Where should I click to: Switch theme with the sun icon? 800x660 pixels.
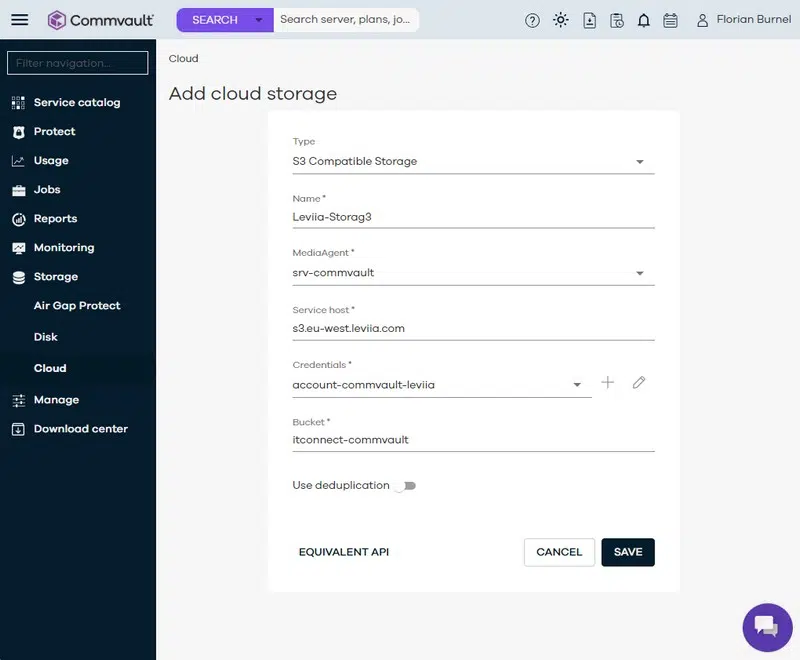pos(561,20)
